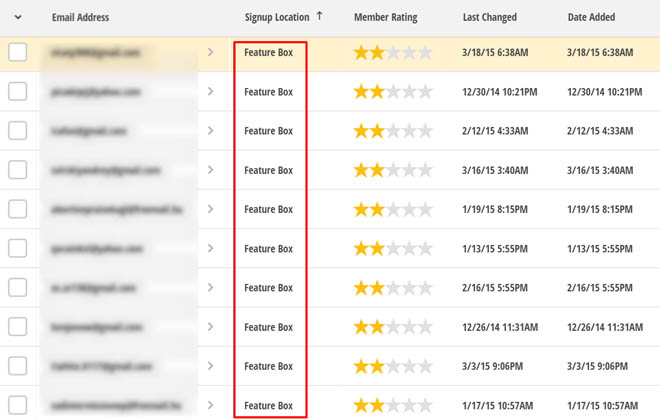This screenshot has height=420, width=660.
Task: Click the blurred email in the 1/19/15 8:15PM row
Action: pos(107,210)
